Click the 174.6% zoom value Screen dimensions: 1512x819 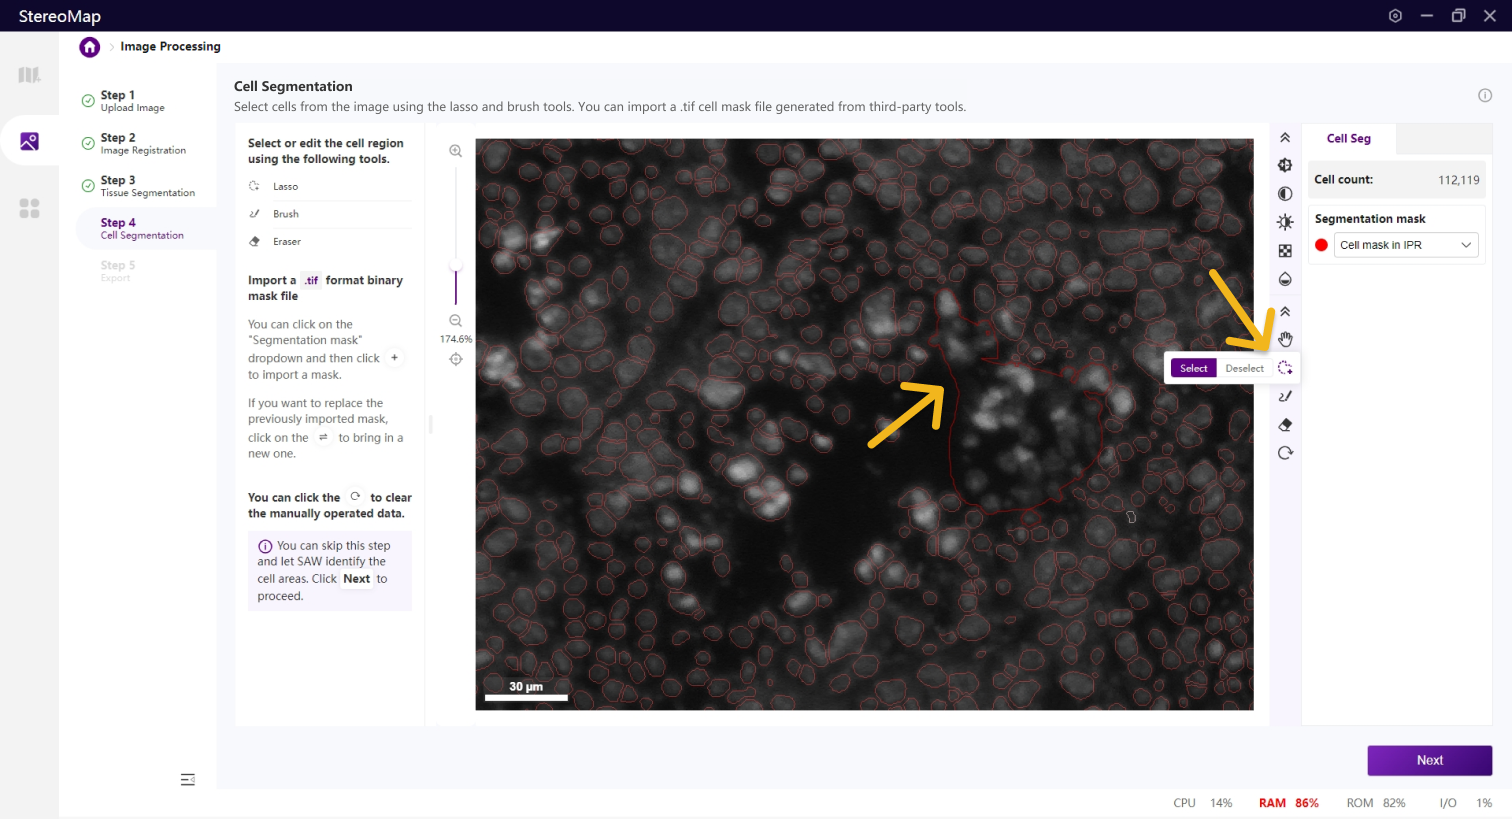456,340
